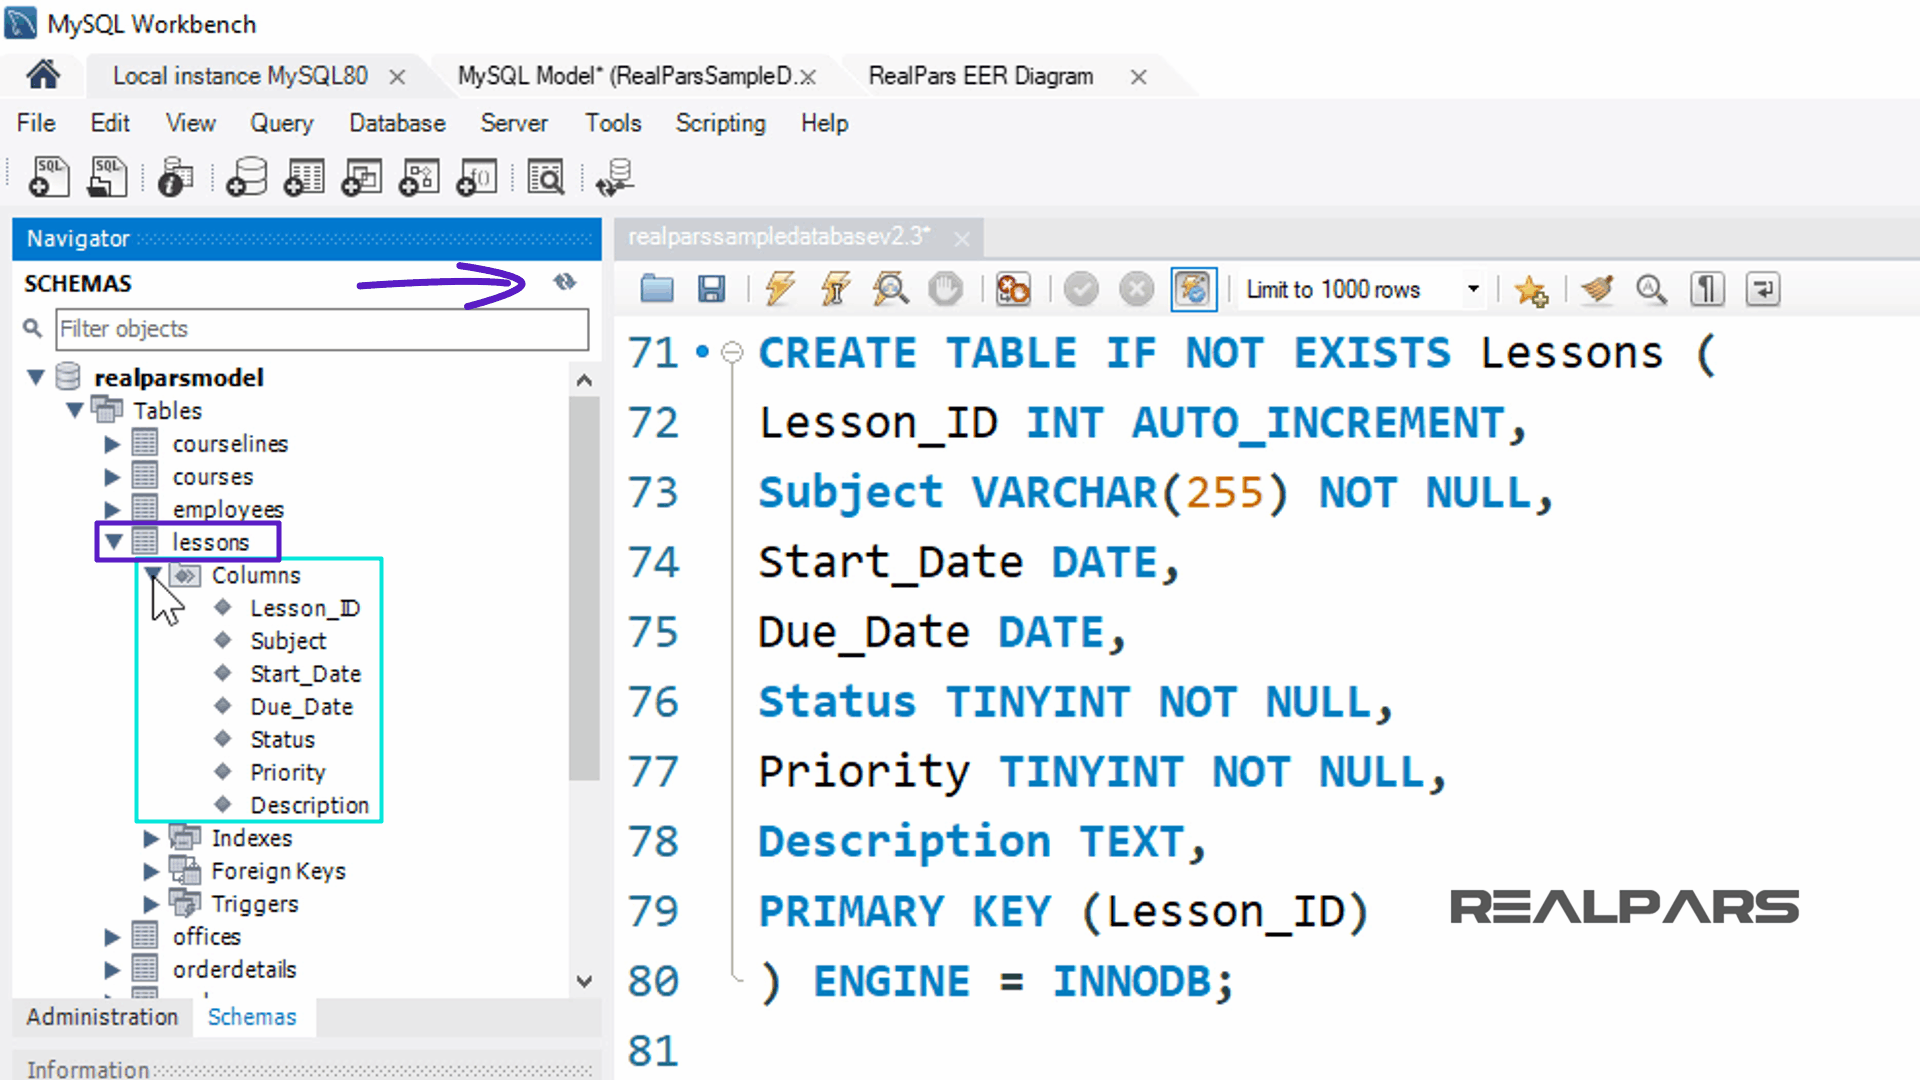The width and height of the screenshot is (1920, 1080).
Task: Expand the Foreign Keys node
Action: [x=152, y=871]
